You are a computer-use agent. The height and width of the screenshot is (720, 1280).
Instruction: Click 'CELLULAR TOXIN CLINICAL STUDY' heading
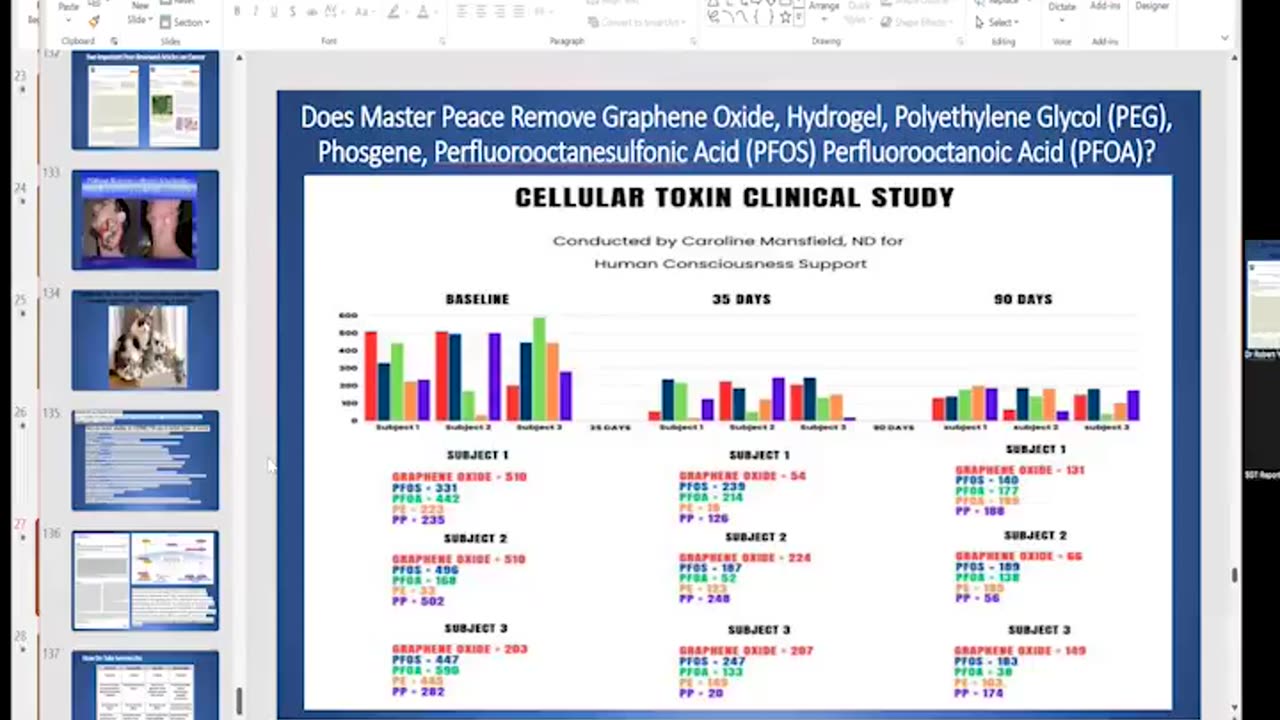coord(735,197)
